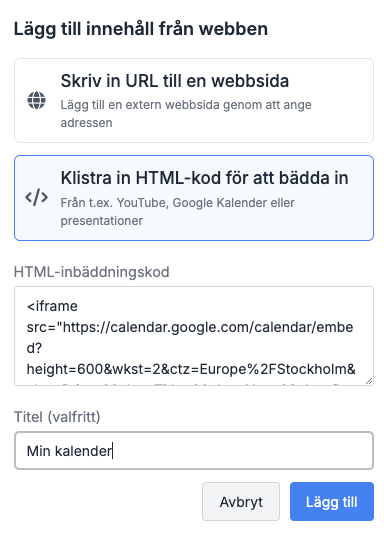Screen dimensions: 384x535
Task: Click the 'Titel (valfritt)' label text
Action: coord(57,417)
